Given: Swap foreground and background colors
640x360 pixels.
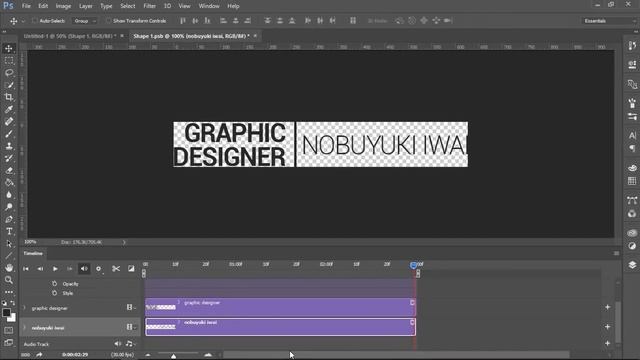Looking at the screenshot, I should 13,303.
